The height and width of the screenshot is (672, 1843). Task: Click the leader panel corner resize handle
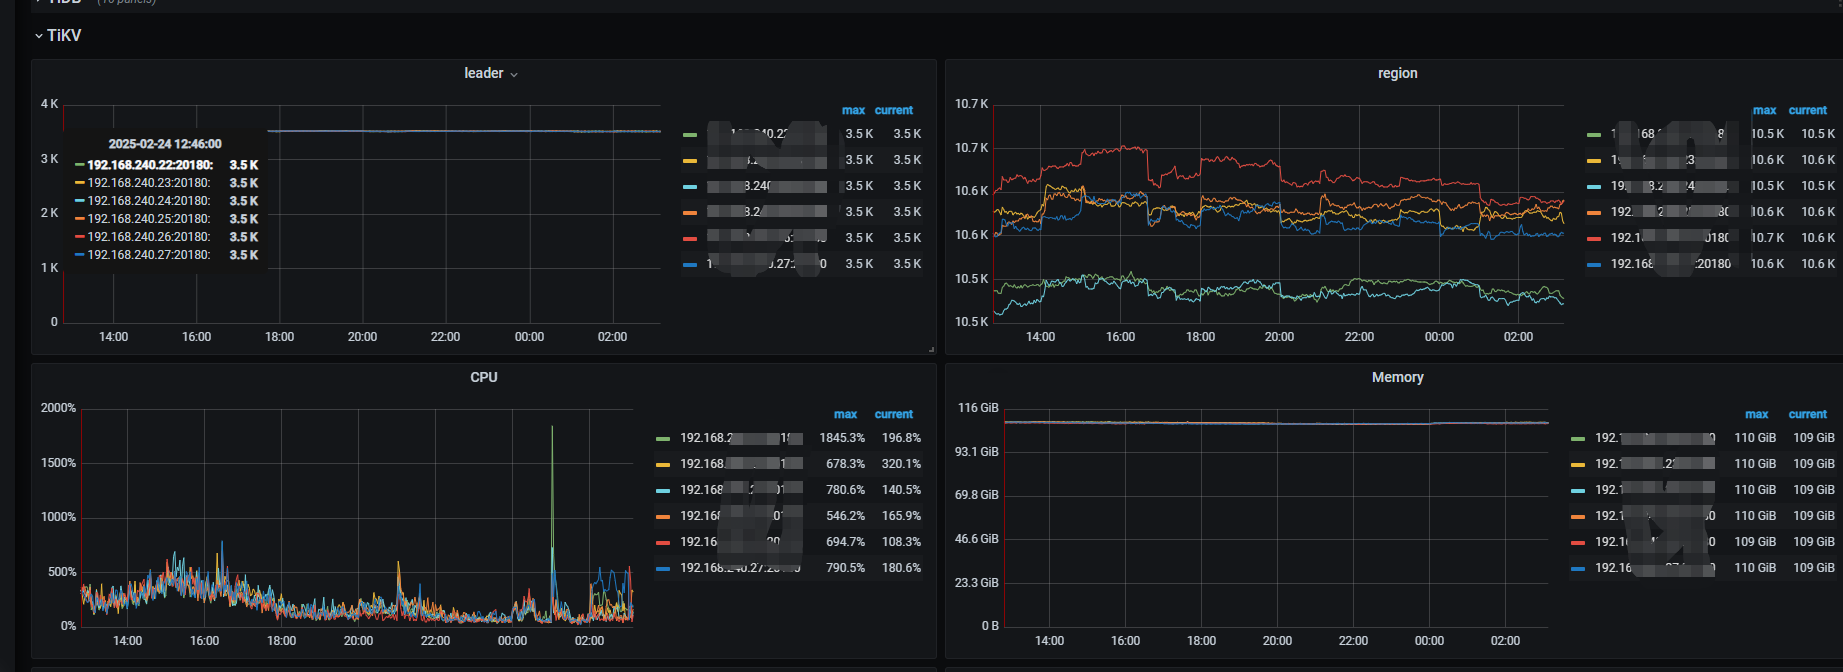(x=931, y=349)
